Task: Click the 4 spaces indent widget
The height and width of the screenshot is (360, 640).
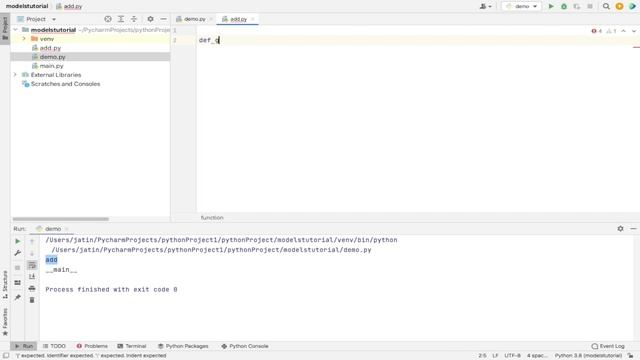Action: [x=537, y=356]
